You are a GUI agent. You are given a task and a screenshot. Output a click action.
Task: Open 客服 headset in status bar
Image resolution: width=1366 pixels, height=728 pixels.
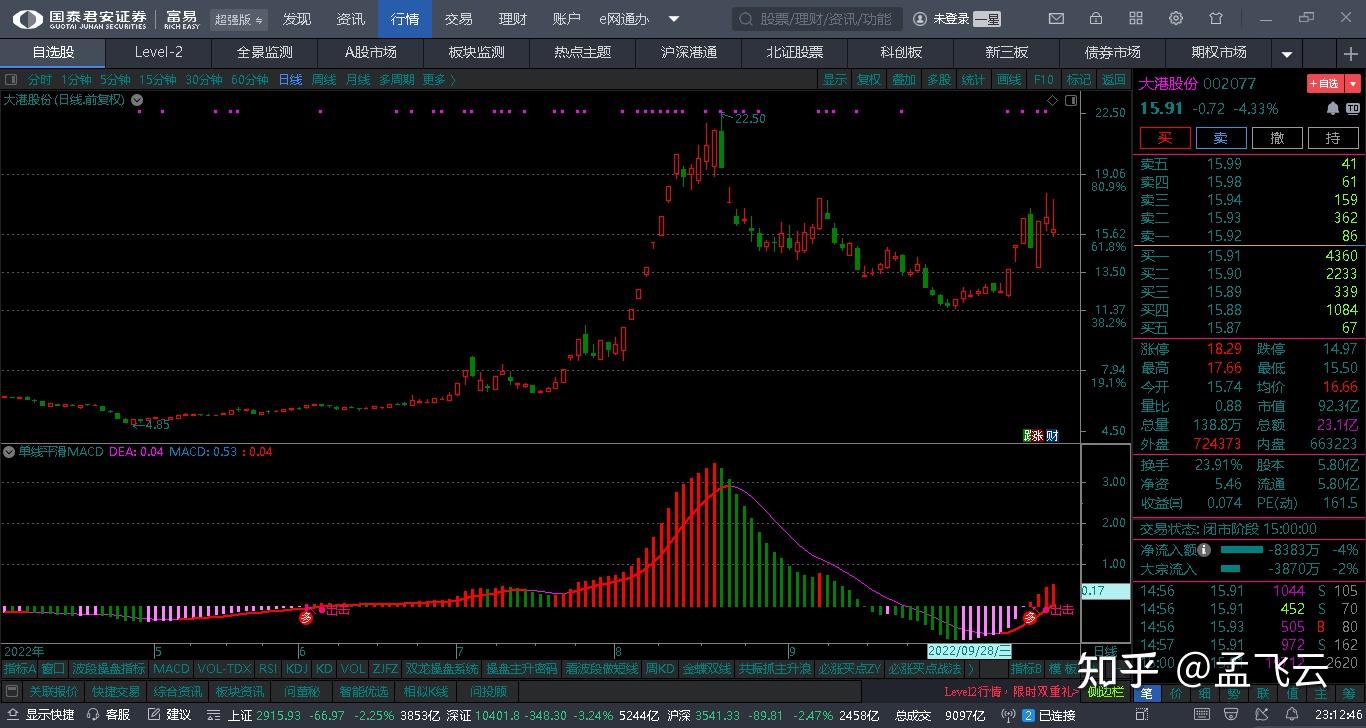click(x=109, y=715)
